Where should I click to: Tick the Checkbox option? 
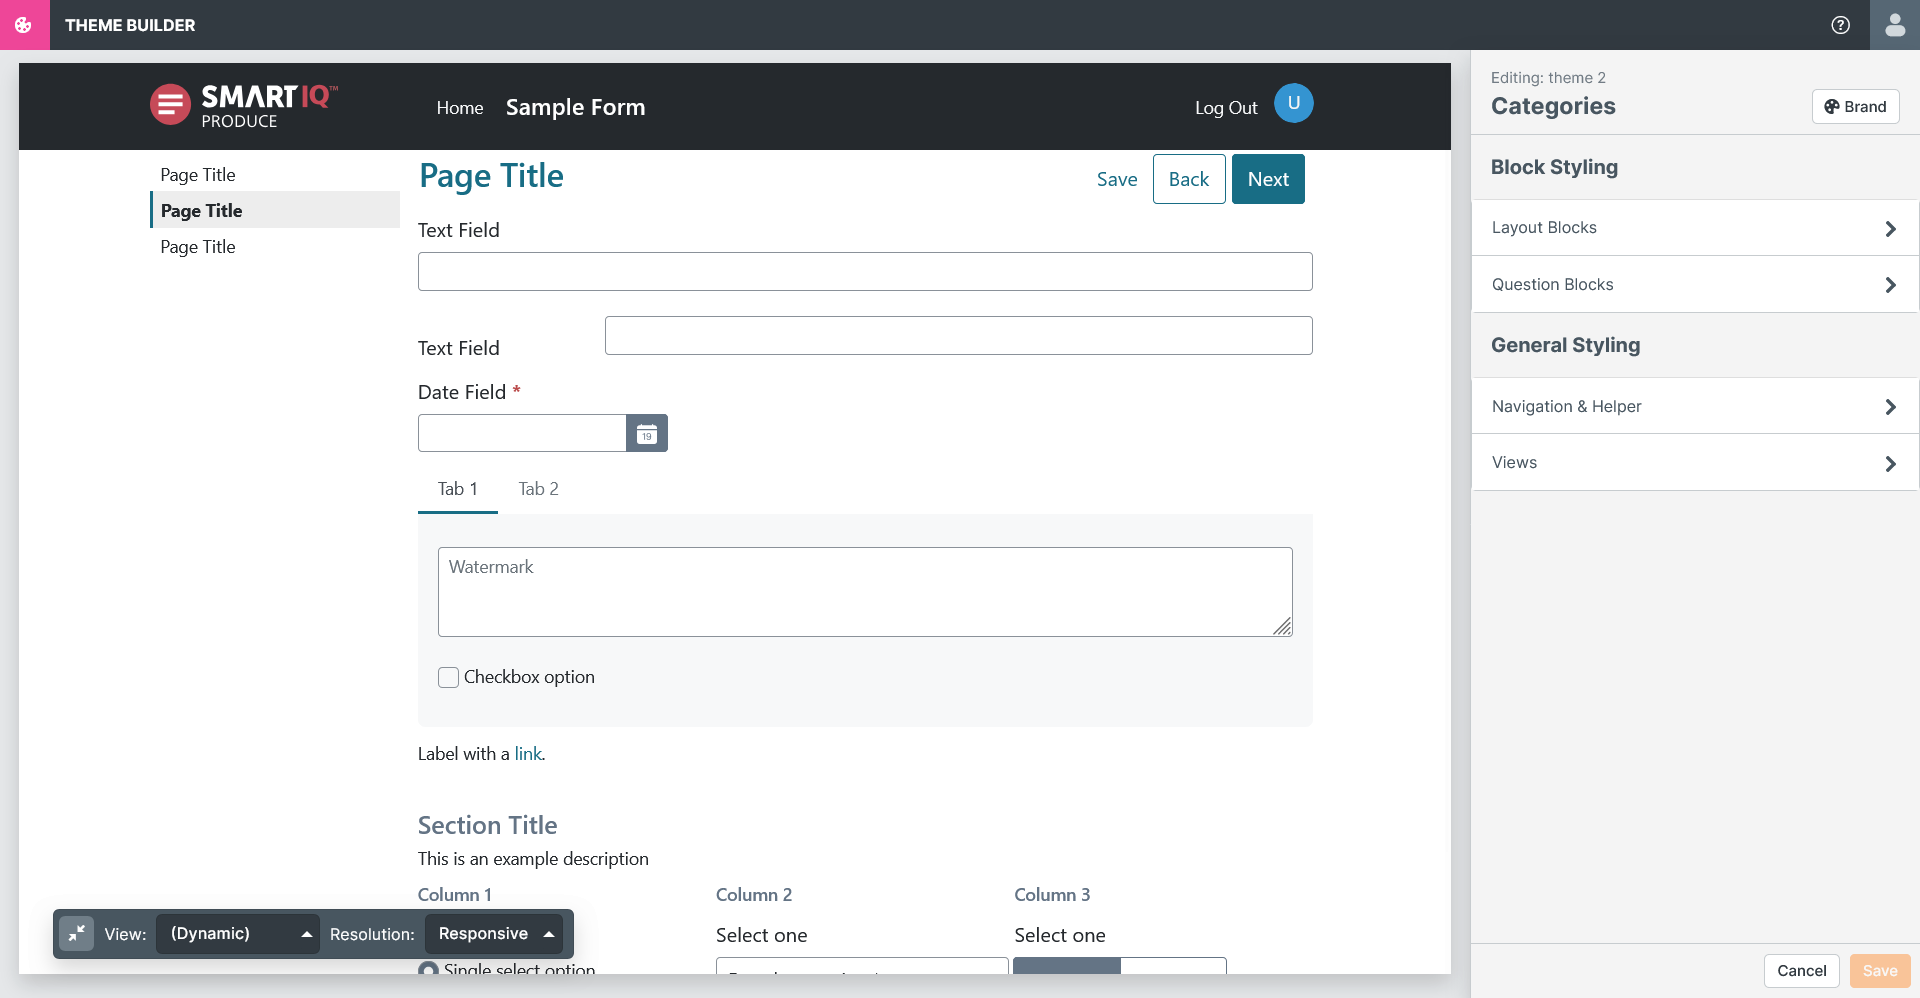pyautogui.click(x=448, y=677)
